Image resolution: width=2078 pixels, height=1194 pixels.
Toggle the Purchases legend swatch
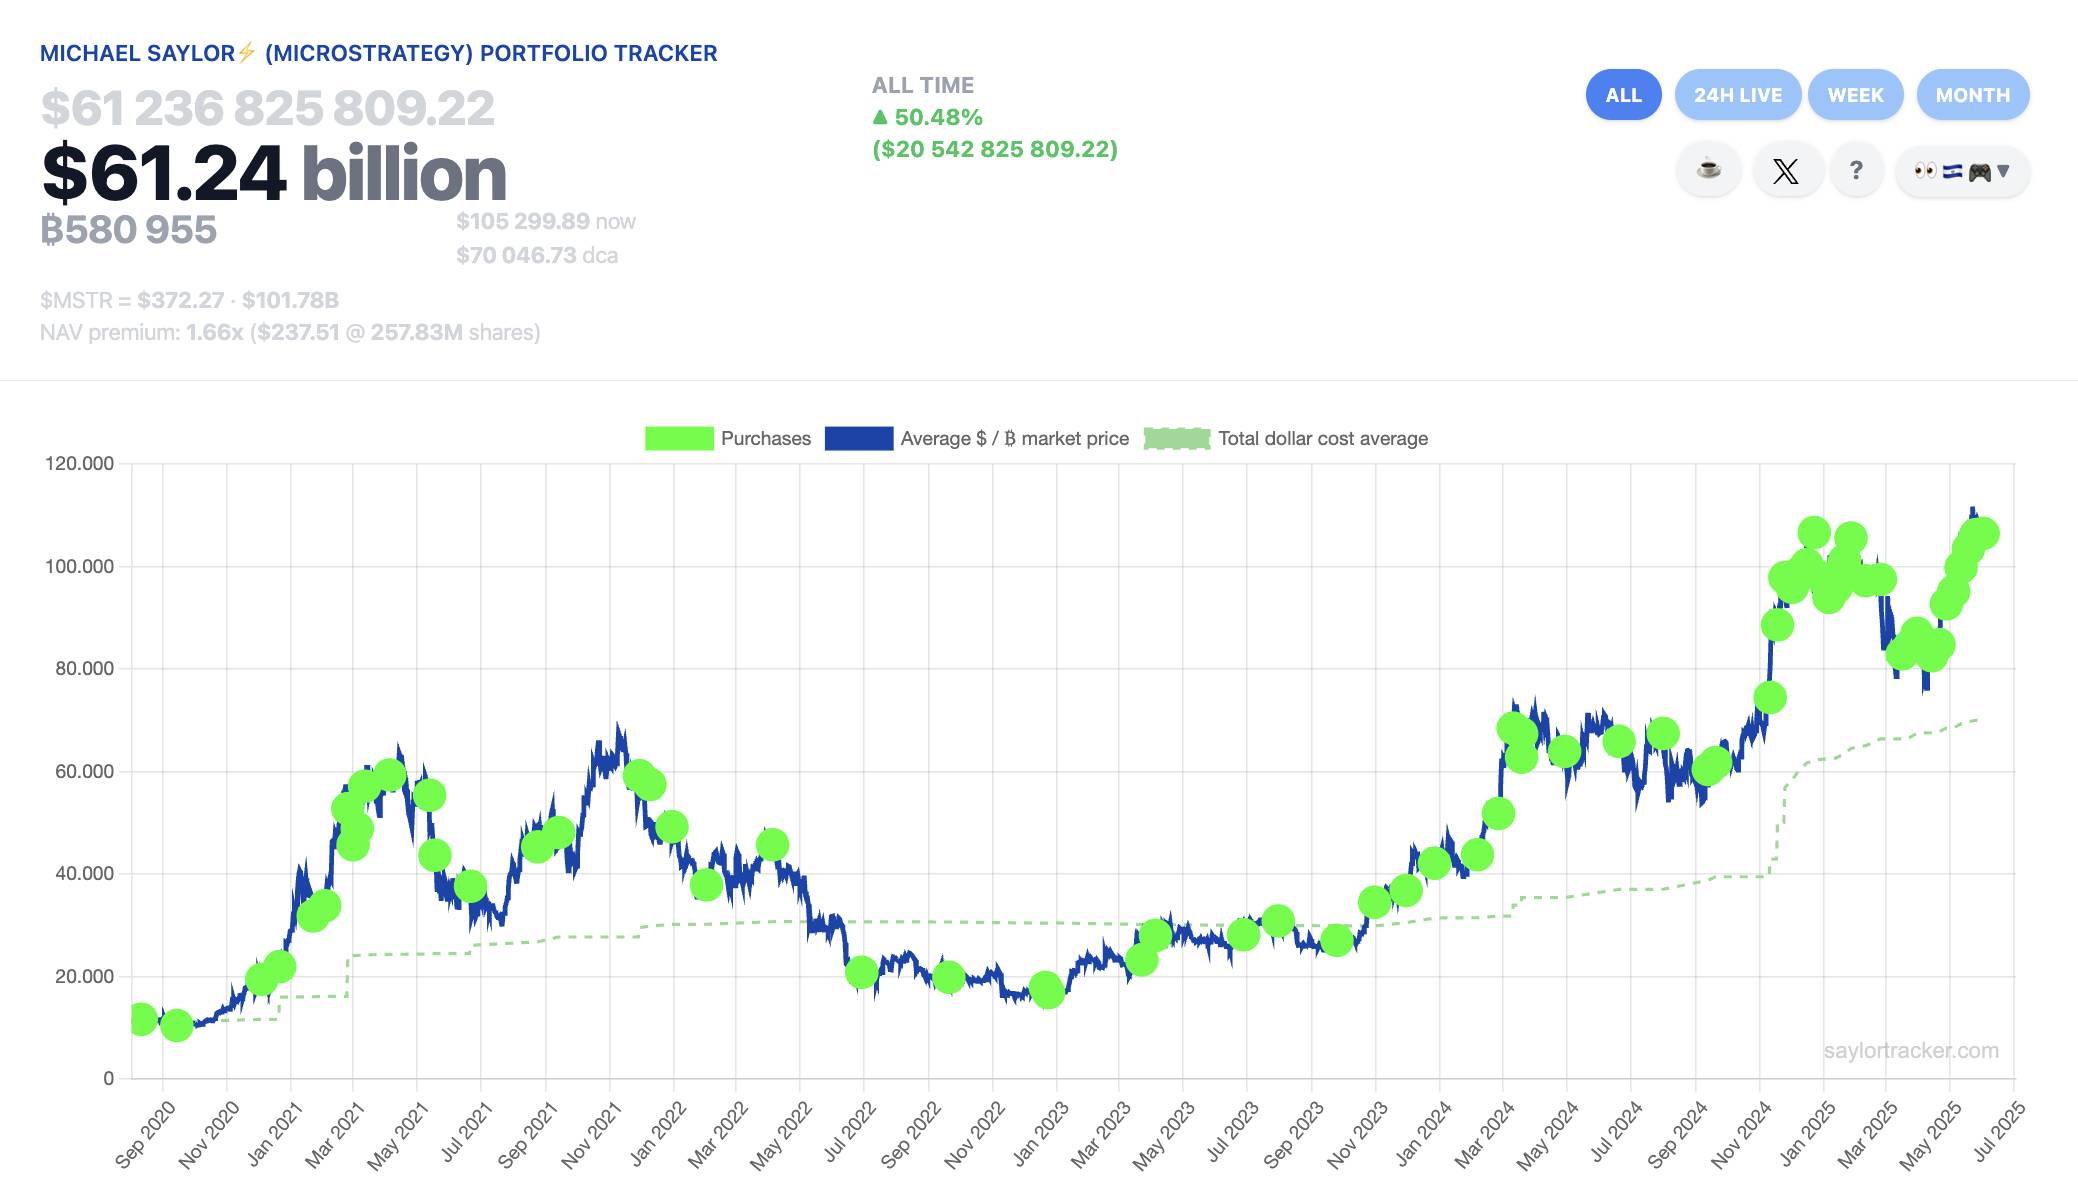click(679, 438)
